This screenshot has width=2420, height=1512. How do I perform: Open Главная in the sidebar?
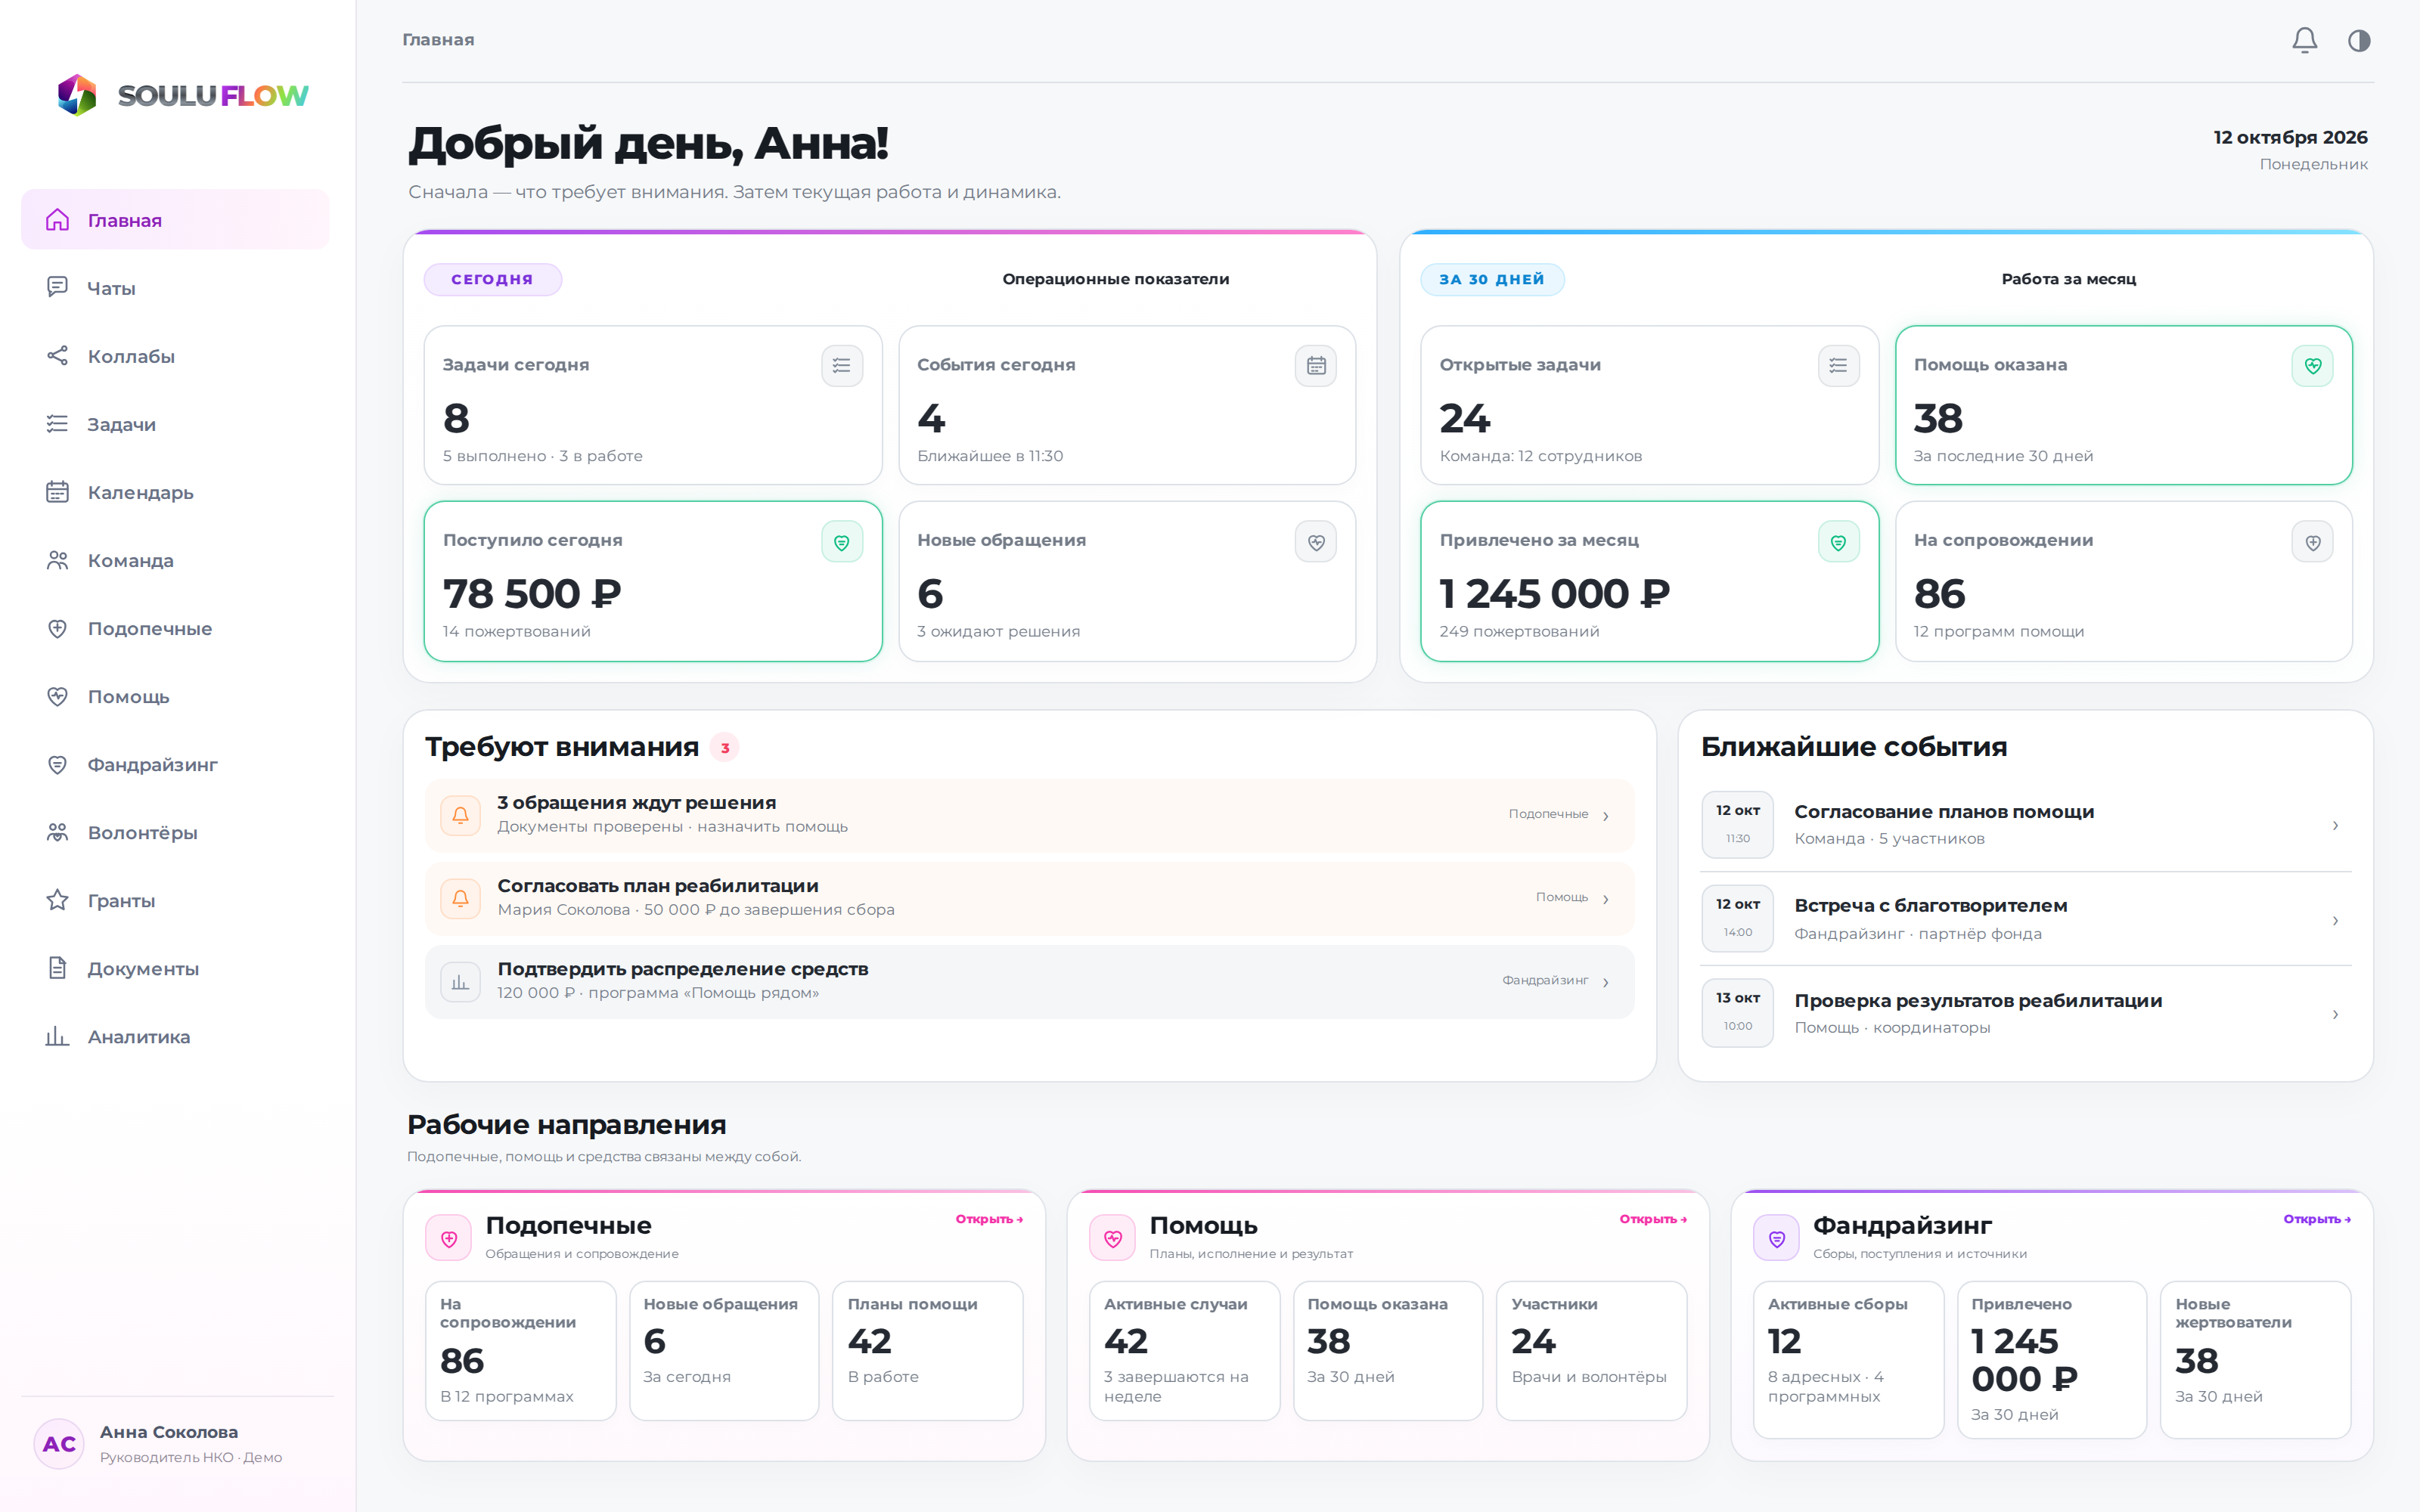pyautogui.click(x=175, y=220)
